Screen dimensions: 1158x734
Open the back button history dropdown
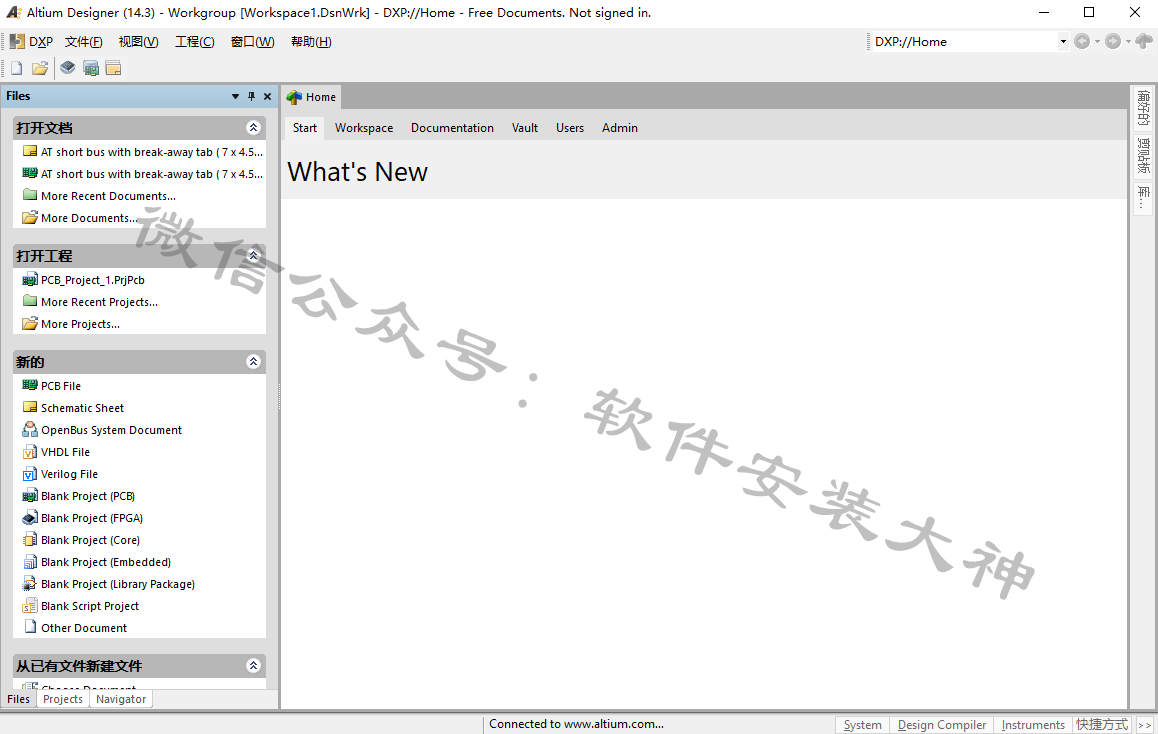1097,41
